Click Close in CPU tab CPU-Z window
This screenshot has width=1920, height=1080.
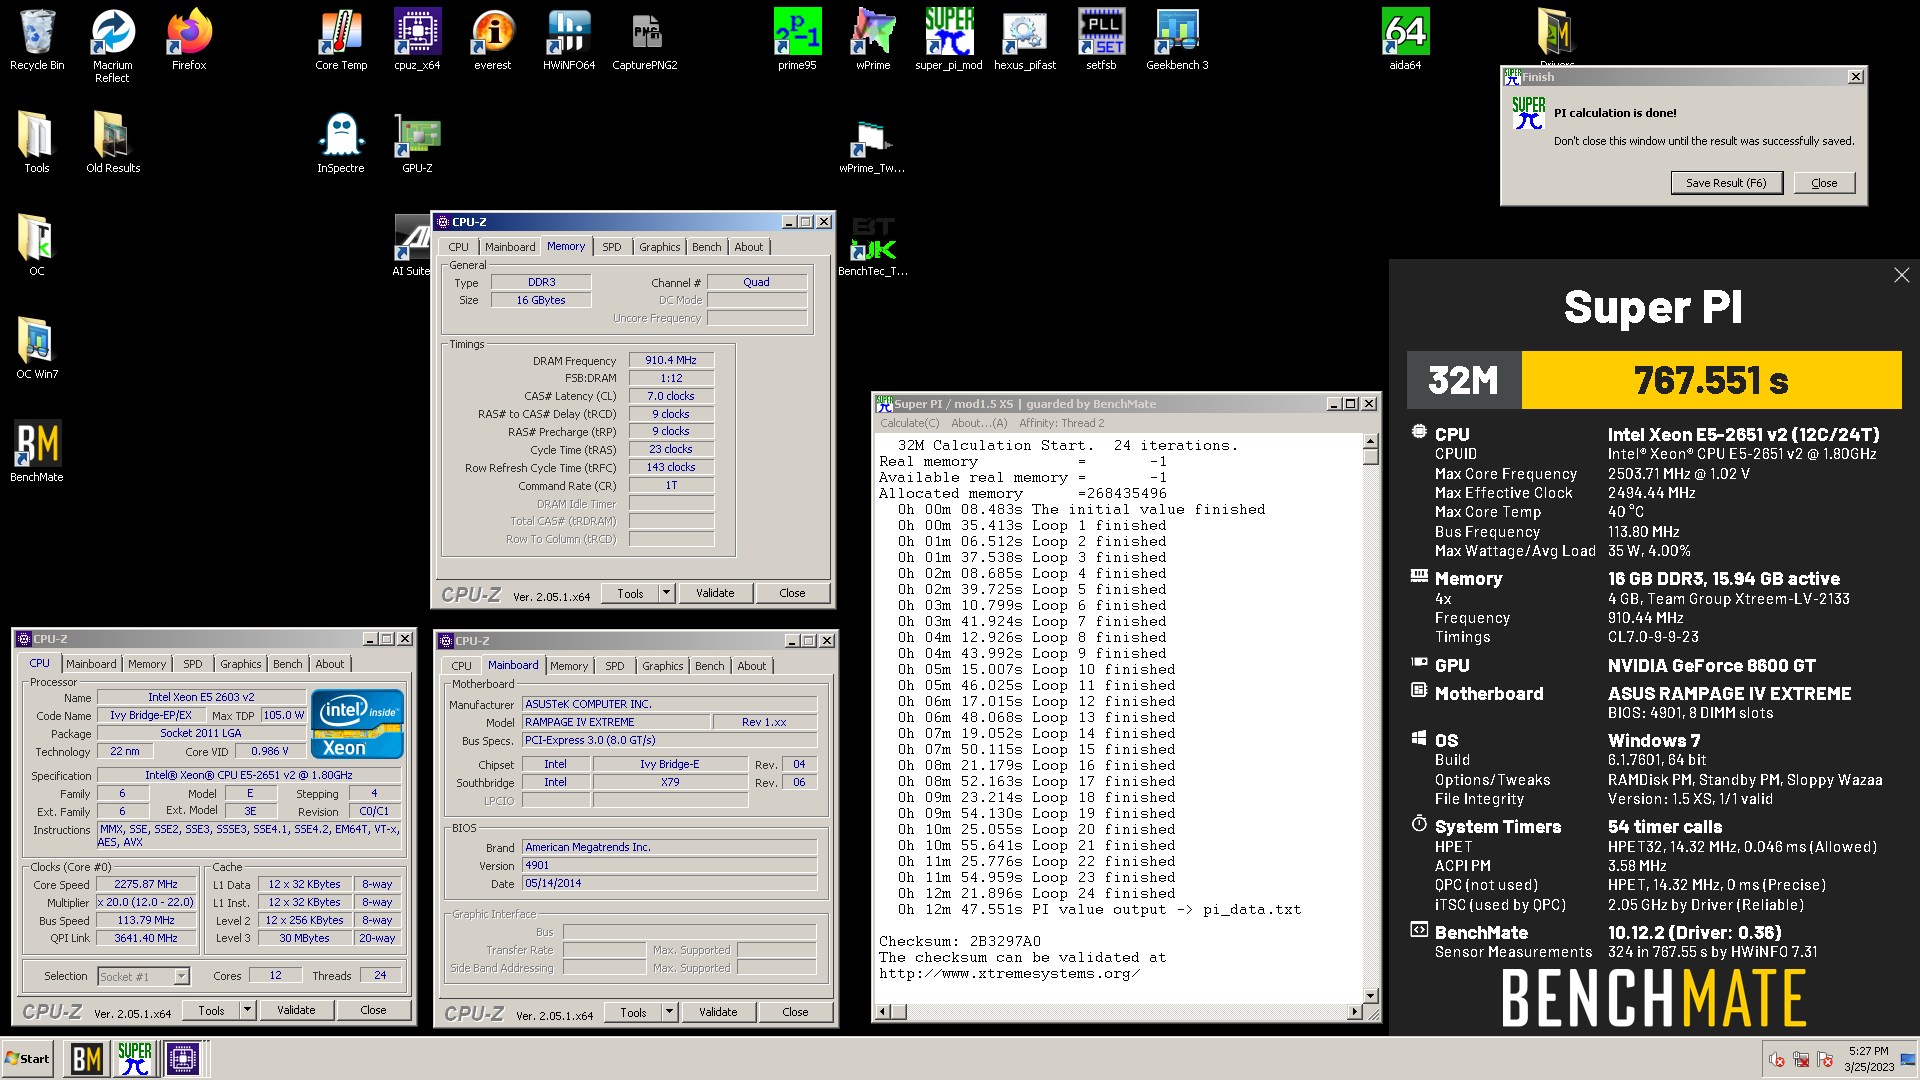pos(373,1010)
